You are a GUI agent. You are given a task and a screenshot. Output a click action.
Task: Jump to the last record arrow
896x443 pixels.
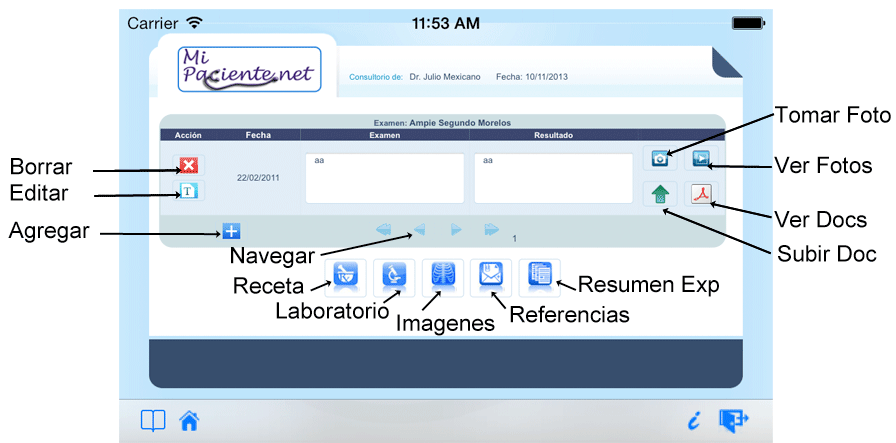pyautogui.click(x=492, y=230)
